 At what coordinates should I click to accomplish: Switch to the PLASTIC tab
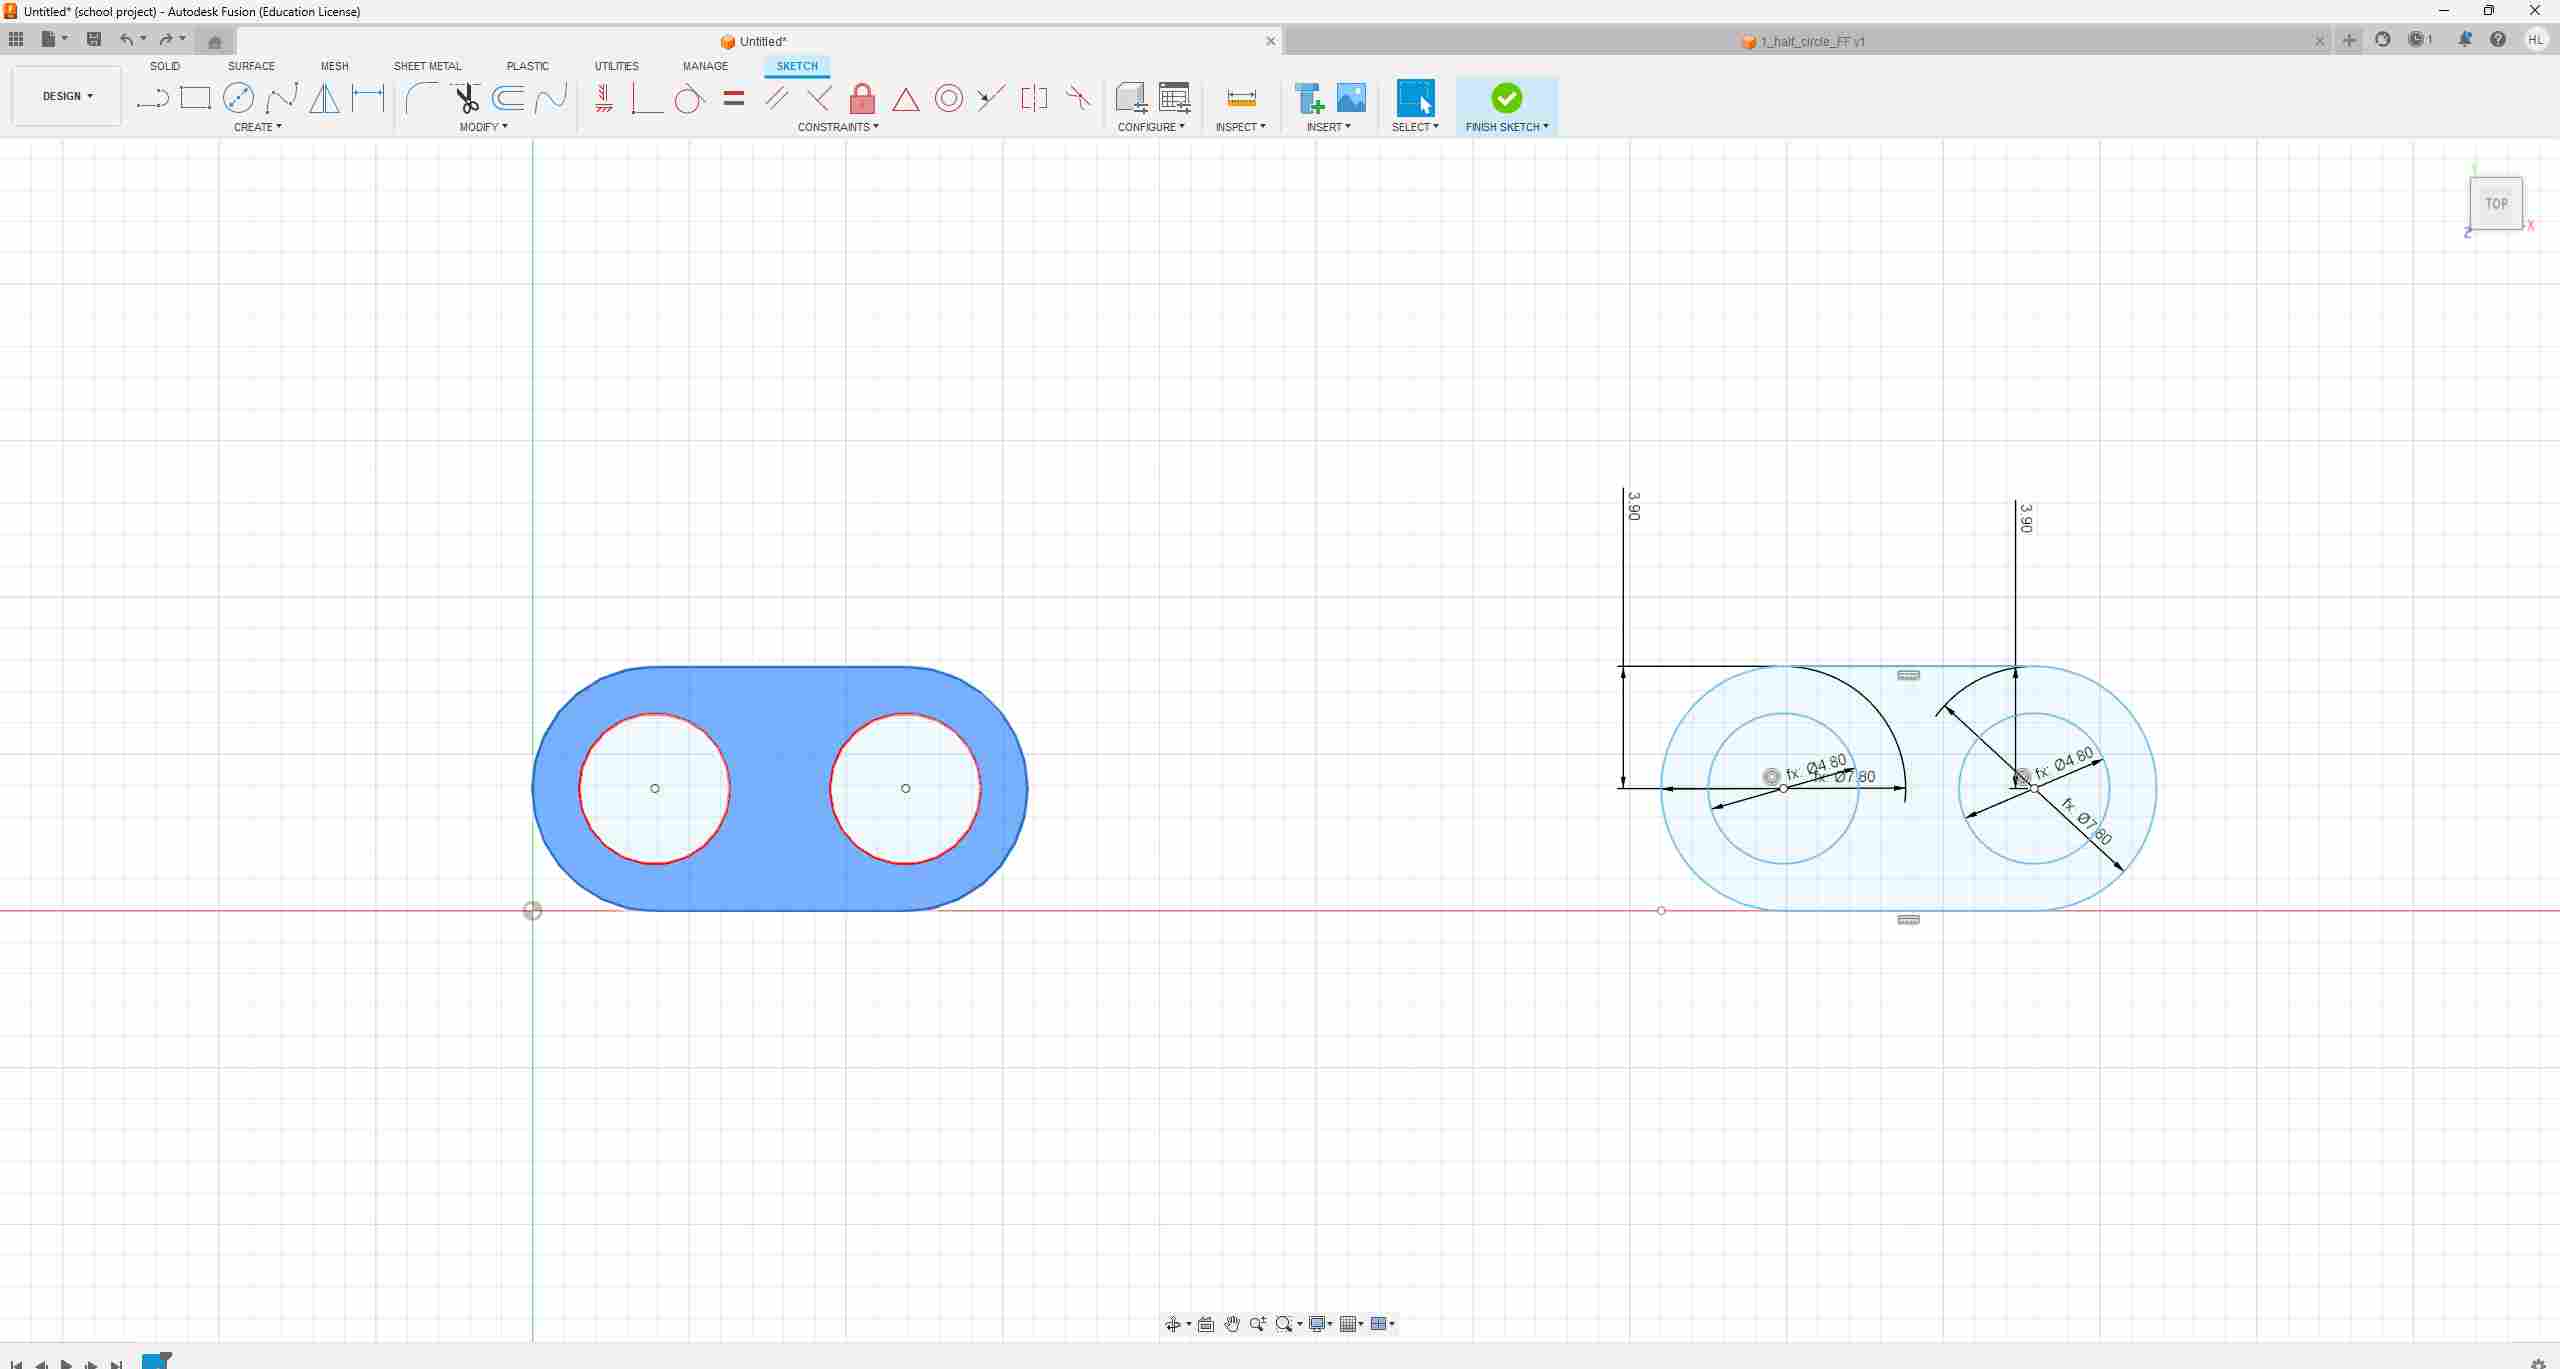tap(527, 66)
